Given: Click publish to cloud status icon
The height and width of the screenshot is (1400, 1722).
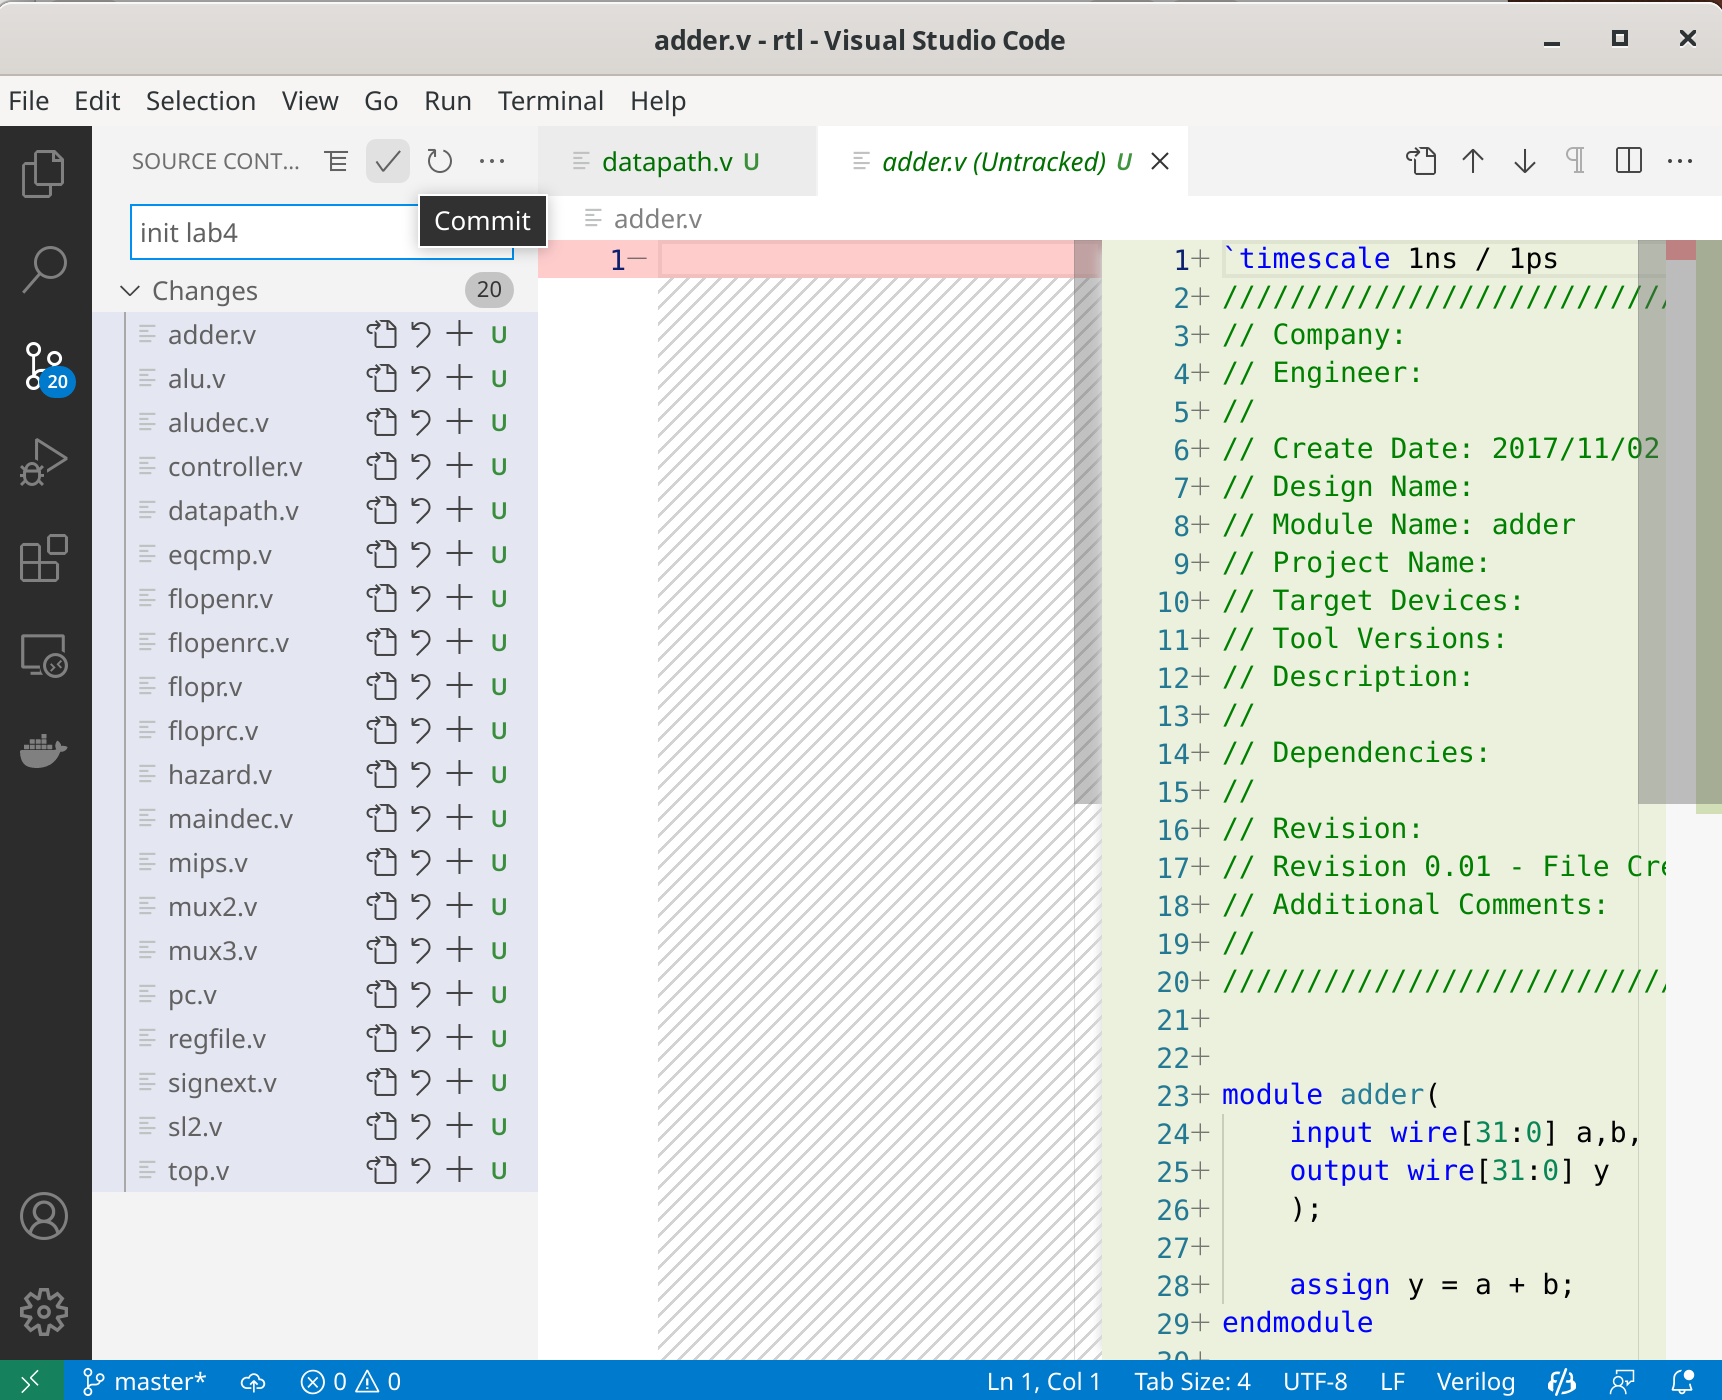Looking at the screenshot, I should [x=254, y=1381].
